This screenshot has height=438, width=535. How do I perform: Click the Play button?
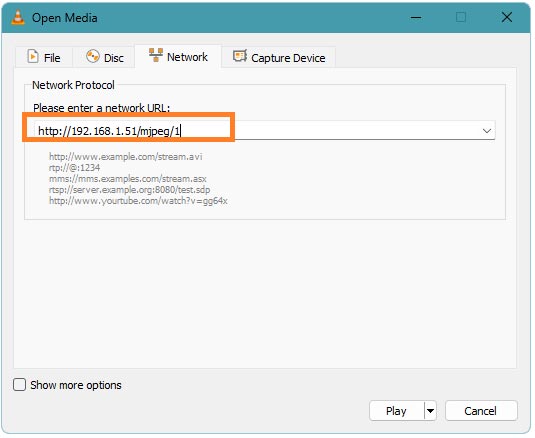tap(396, 411)
